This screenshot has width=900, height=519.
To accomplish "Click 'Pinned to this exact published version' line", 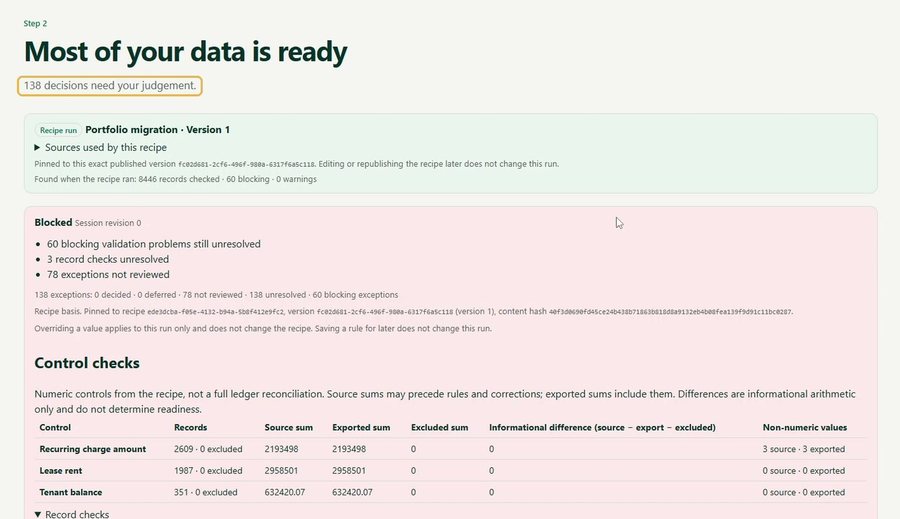I will pos(296,164).
